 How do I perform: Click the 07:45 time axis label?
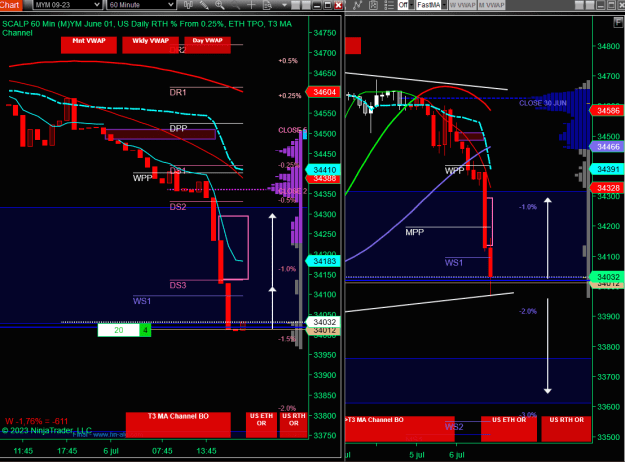point(162,451)
